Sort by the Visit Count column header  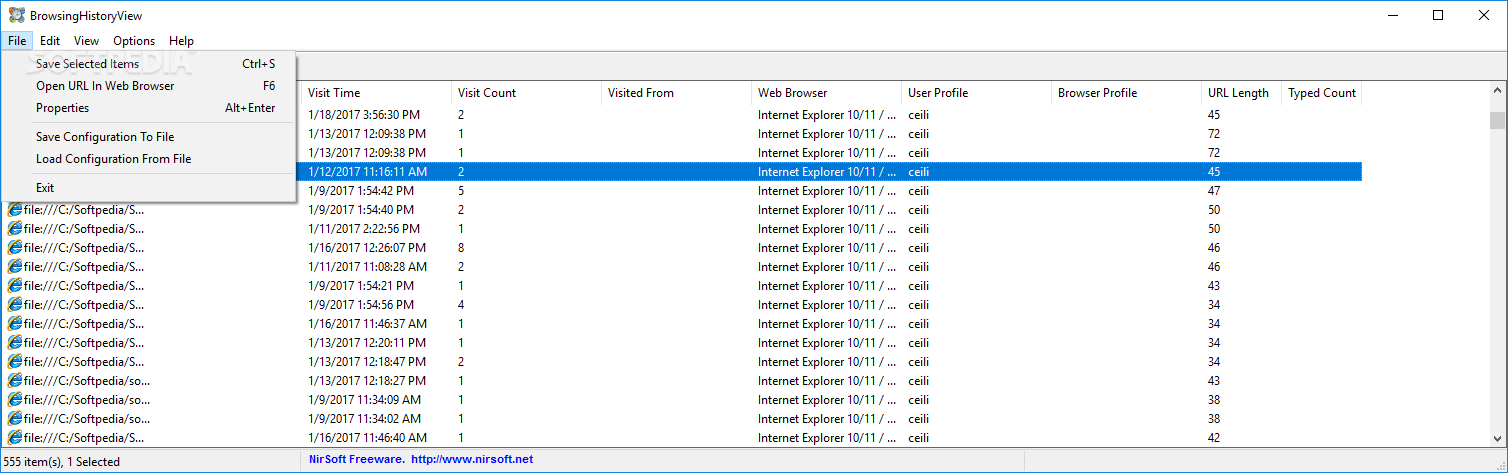click(526, 93)
